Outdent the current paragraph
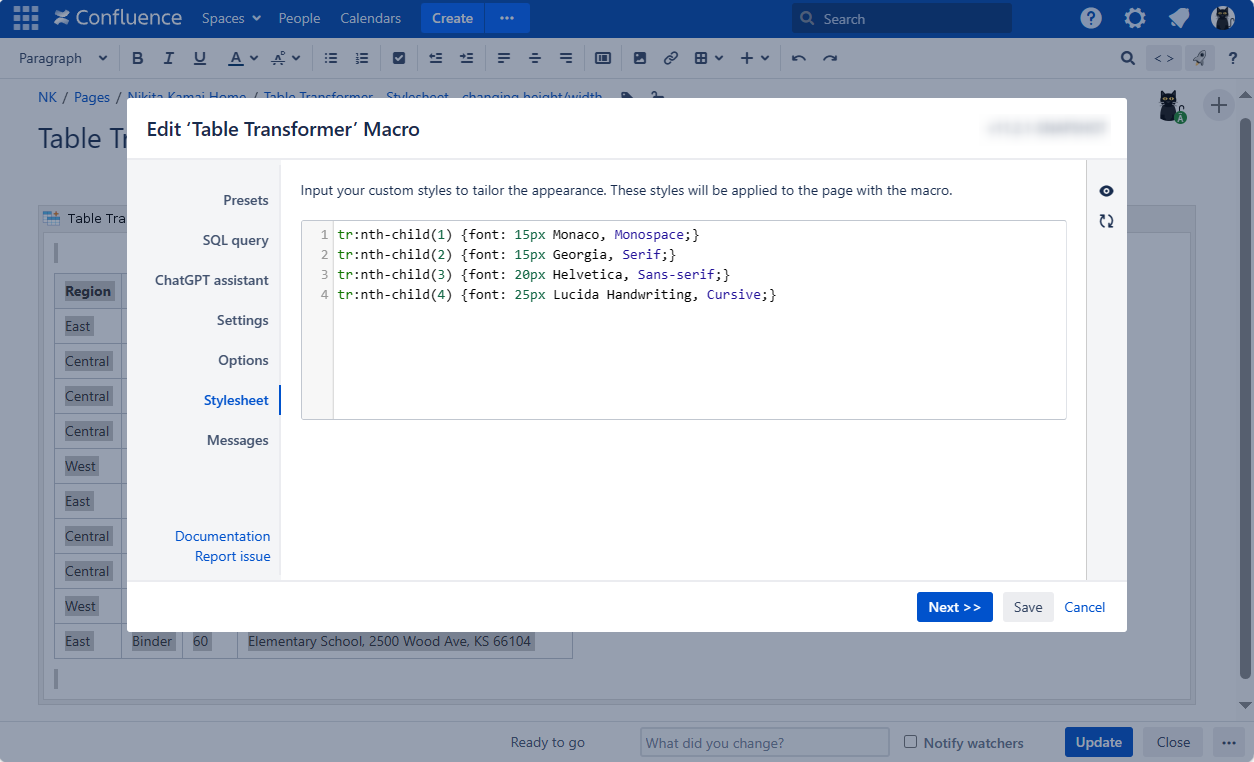 click(435, 58)
